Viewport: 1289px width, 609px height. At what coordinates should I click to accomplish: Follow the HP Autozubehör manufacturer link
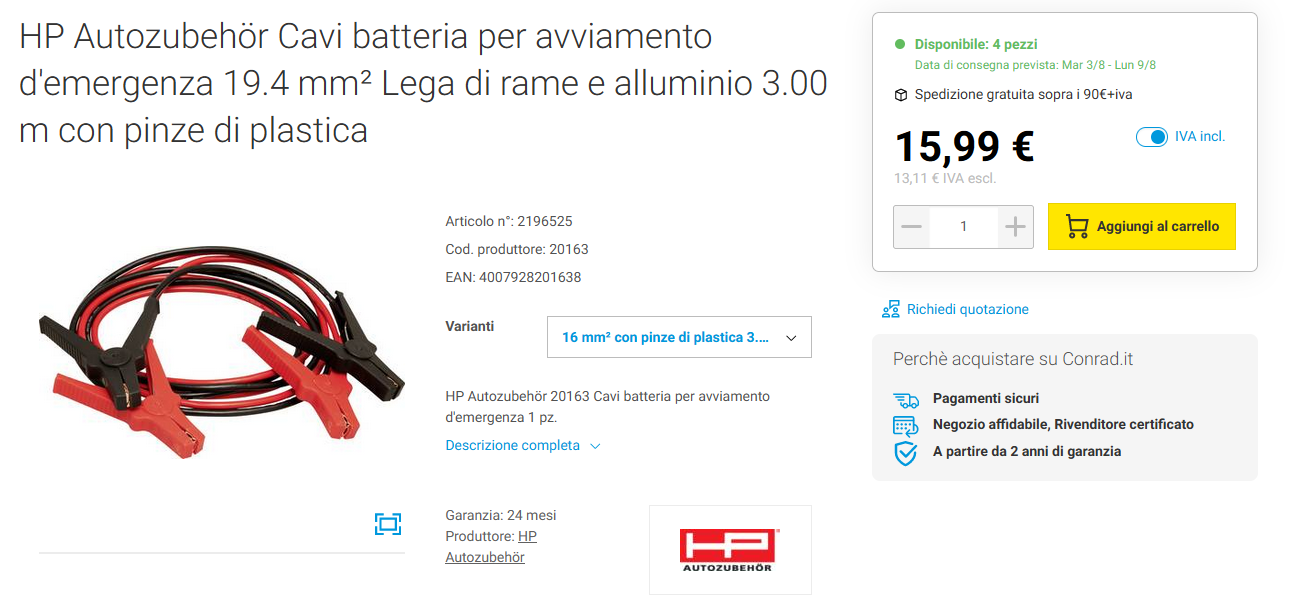pos(491,547)
